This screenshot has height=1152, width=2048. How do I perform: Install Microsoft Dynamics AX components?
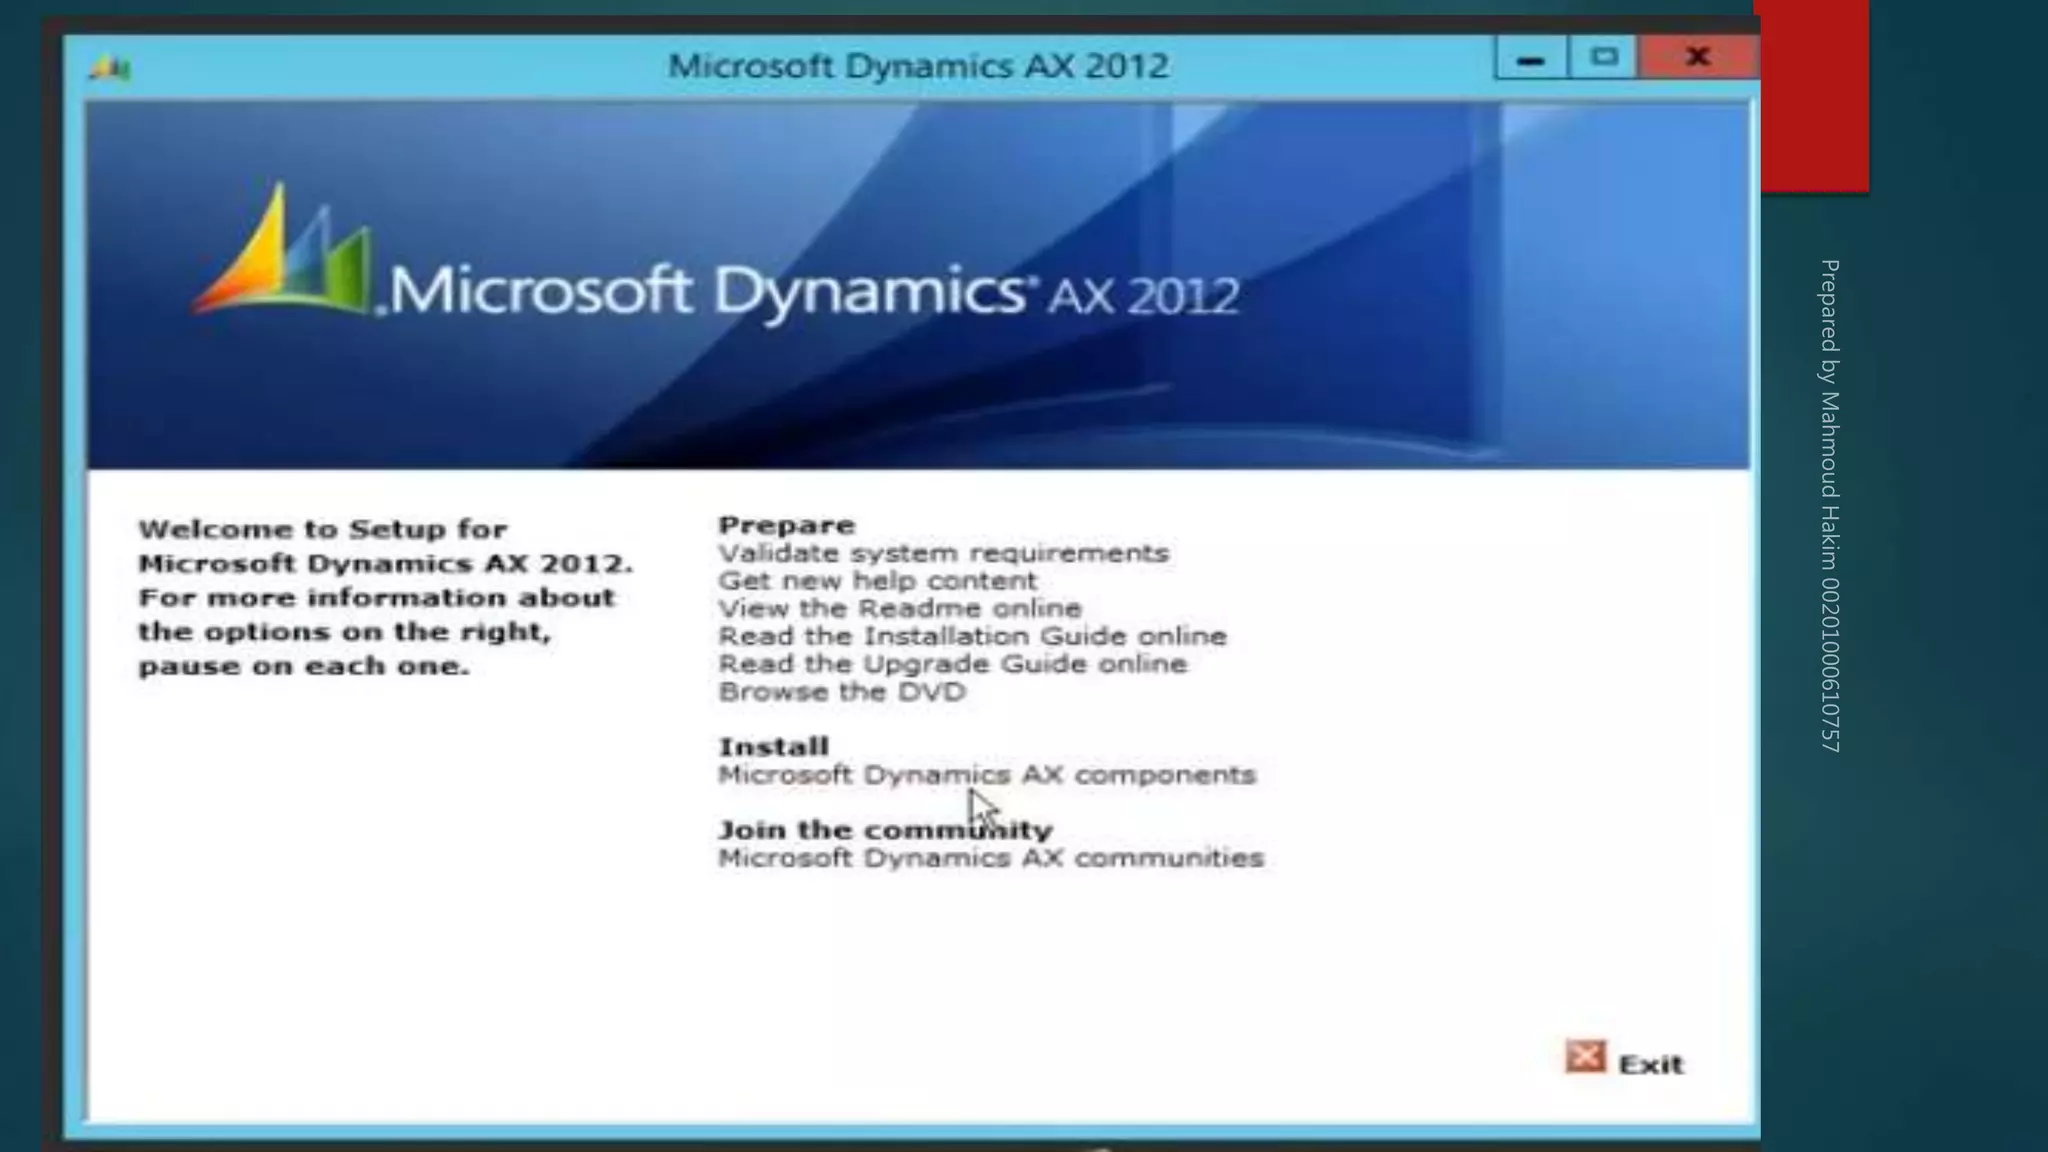click(986, 775)
